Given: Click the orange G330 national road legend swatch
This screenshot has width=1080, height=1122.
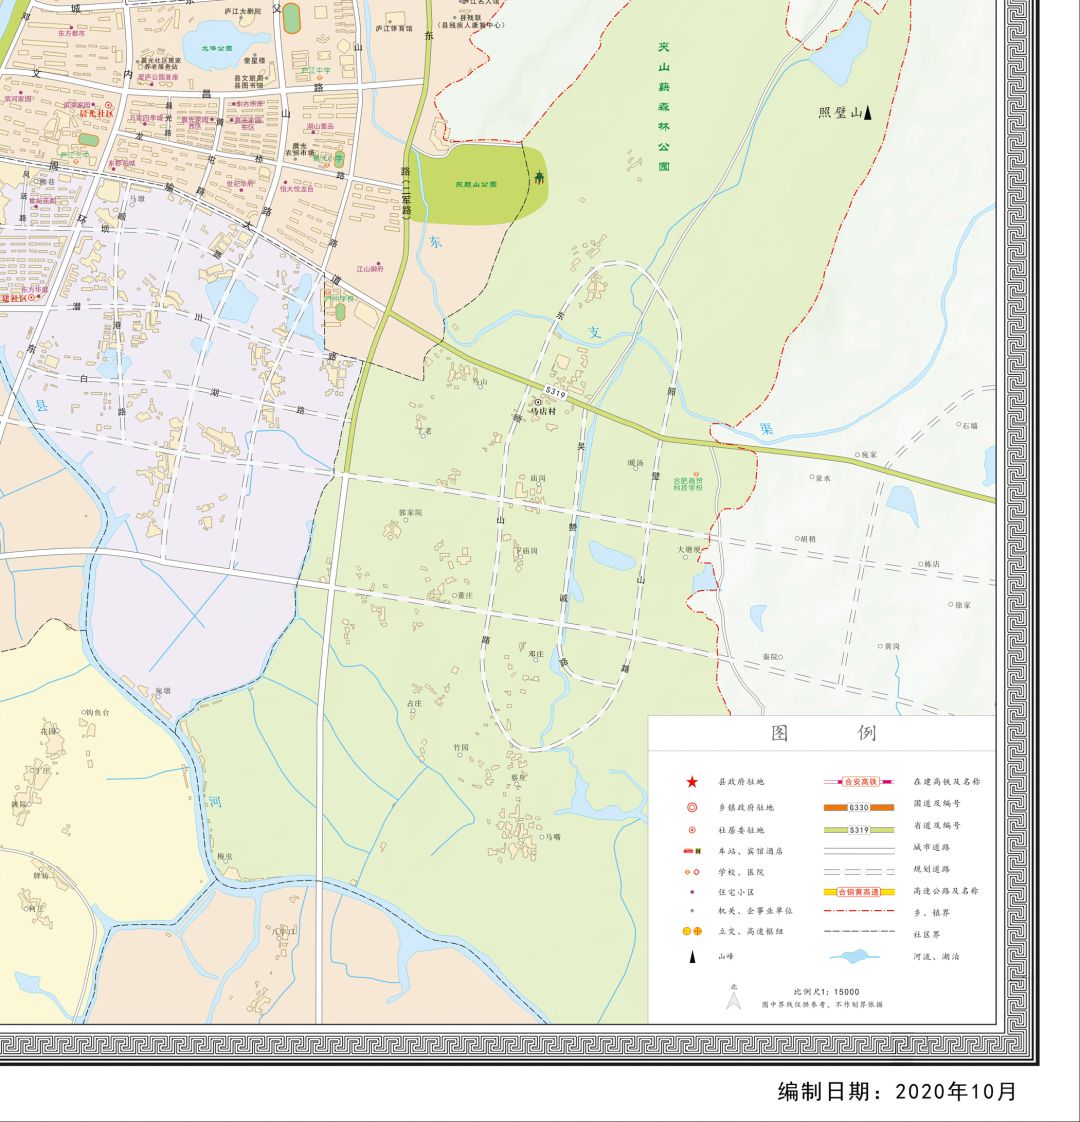Looking at the screenshot, I should tap(859, 807).
